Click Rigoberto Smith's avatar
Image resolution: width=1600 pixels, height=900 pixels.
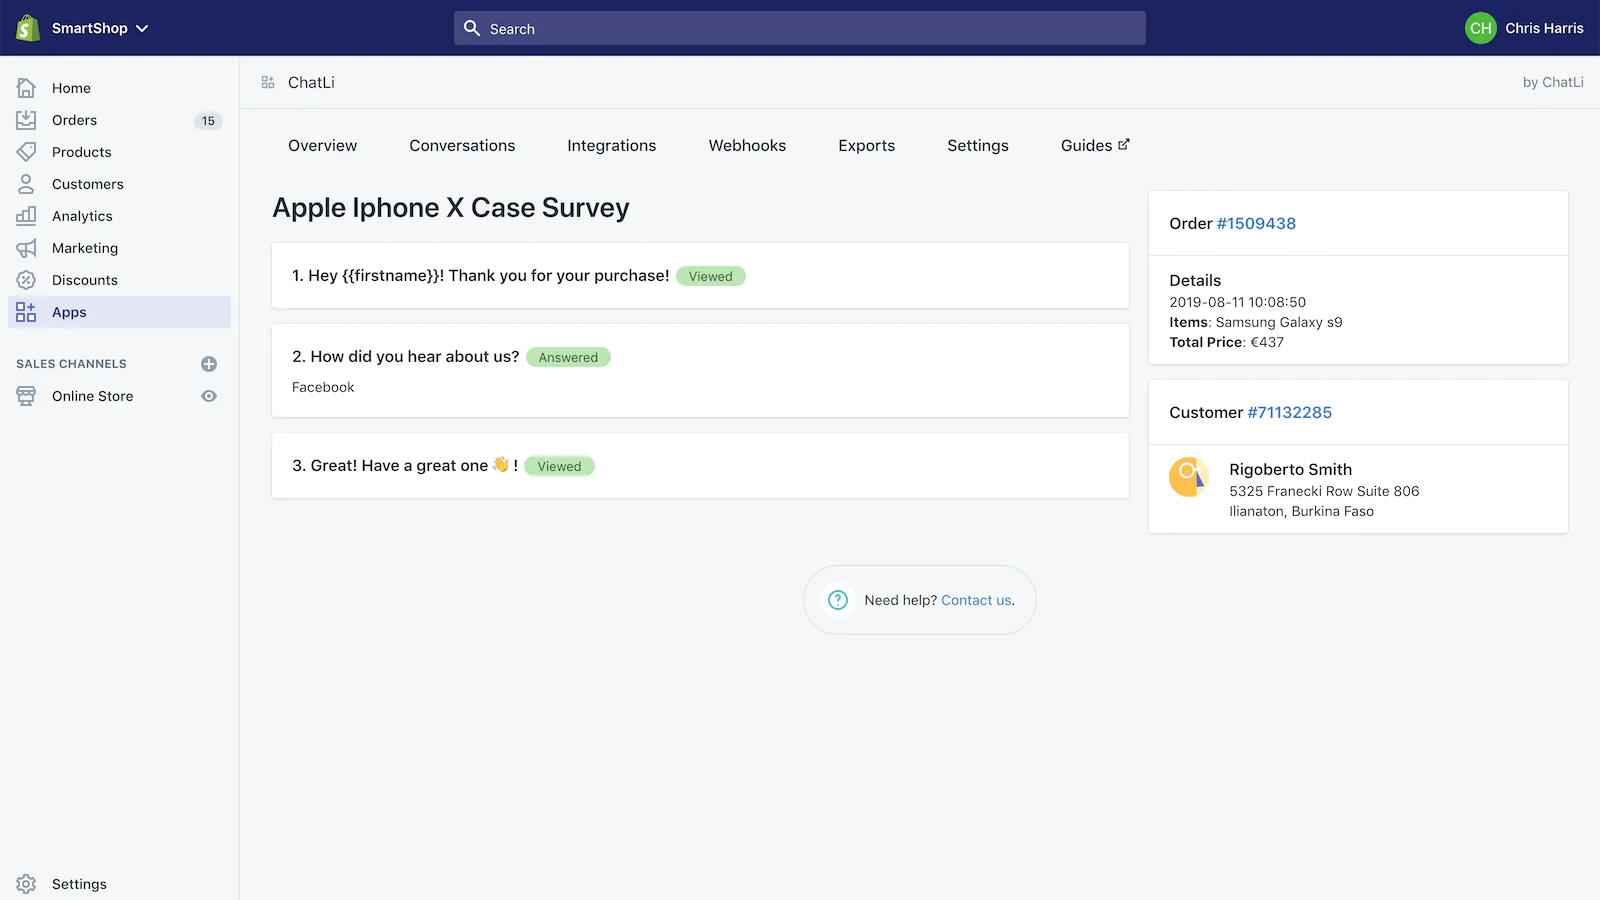tap(1189, 477)
